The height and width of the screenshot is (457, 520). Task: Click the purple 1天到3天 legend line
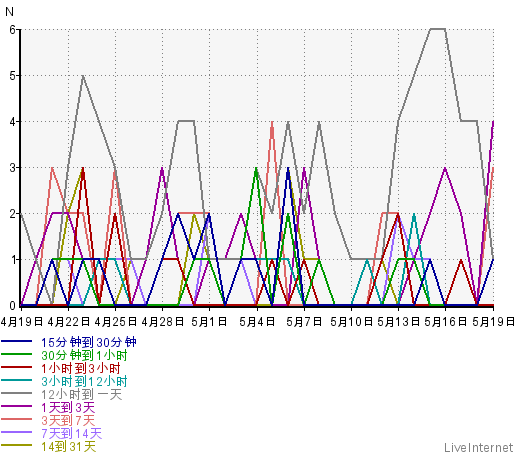tap(16, 406)
